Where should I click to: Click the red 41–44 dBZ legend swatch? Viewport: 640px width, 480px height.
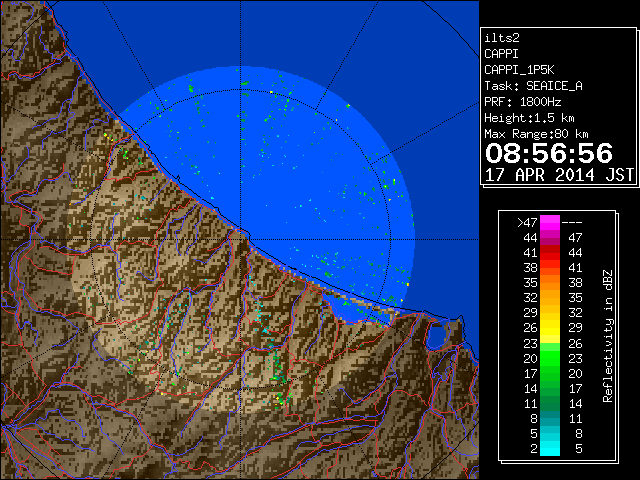(550, 253)
